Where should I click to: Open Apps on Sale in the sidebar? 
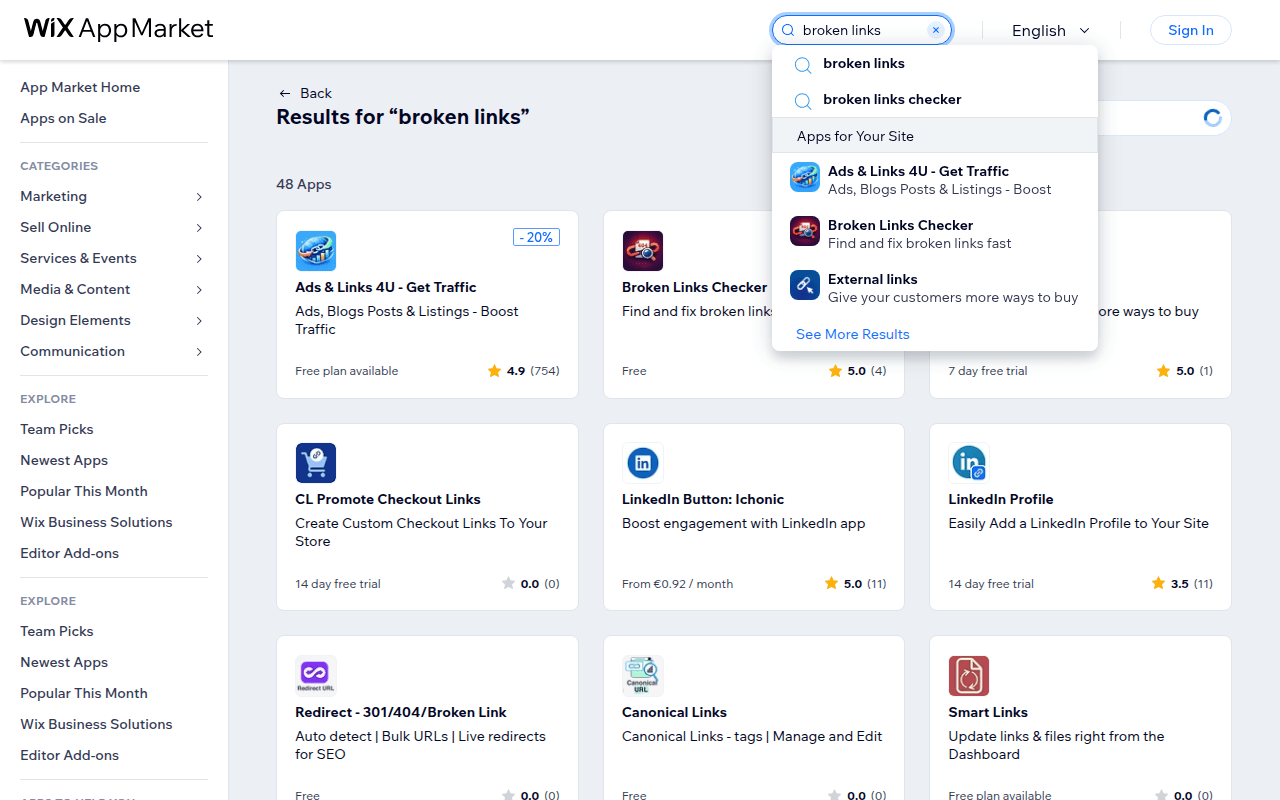(x=63, y=118)
